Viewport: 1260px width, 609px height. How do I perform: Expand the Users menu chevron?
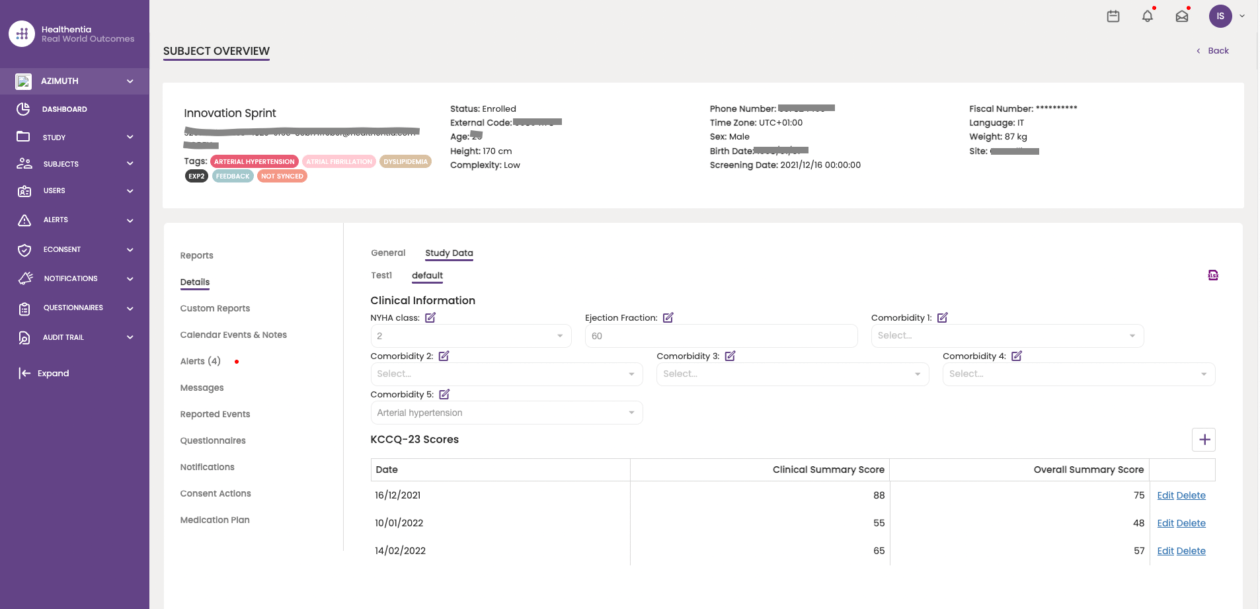coord(130,191)
